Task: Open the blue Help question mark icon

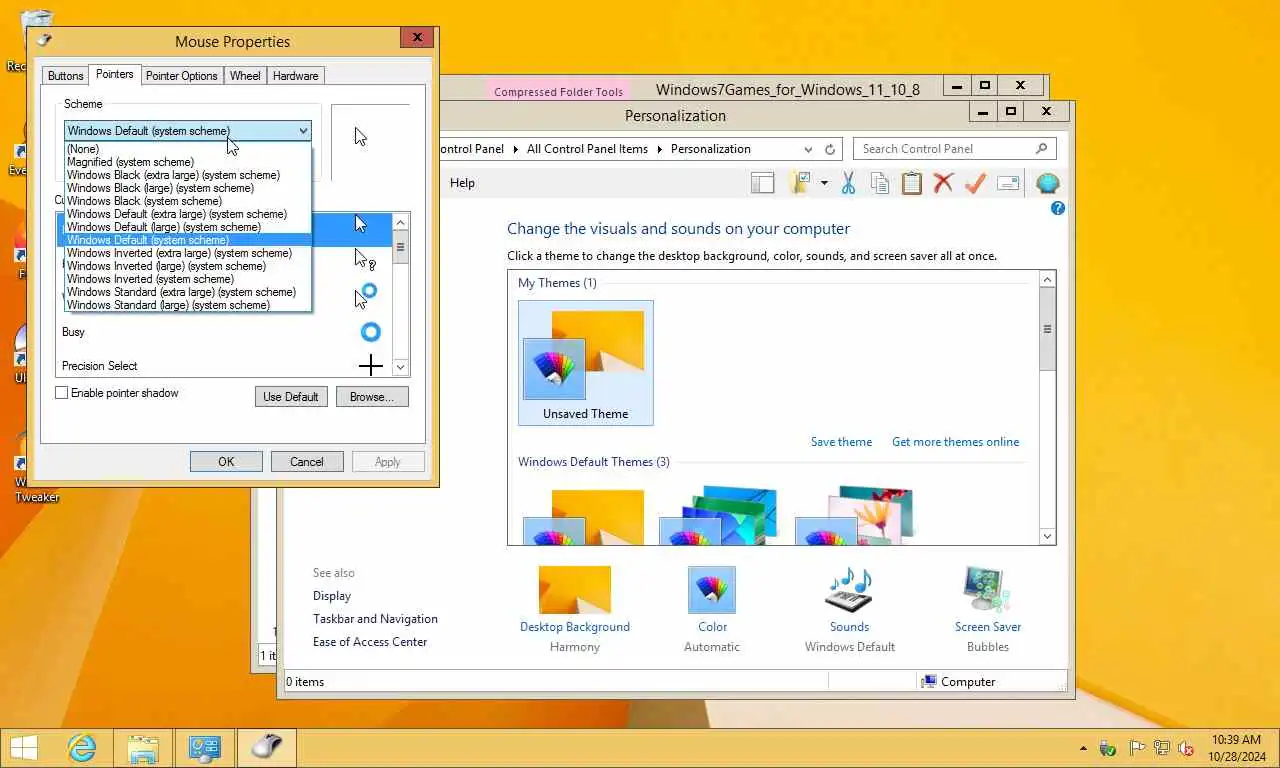Action: 1058,208
